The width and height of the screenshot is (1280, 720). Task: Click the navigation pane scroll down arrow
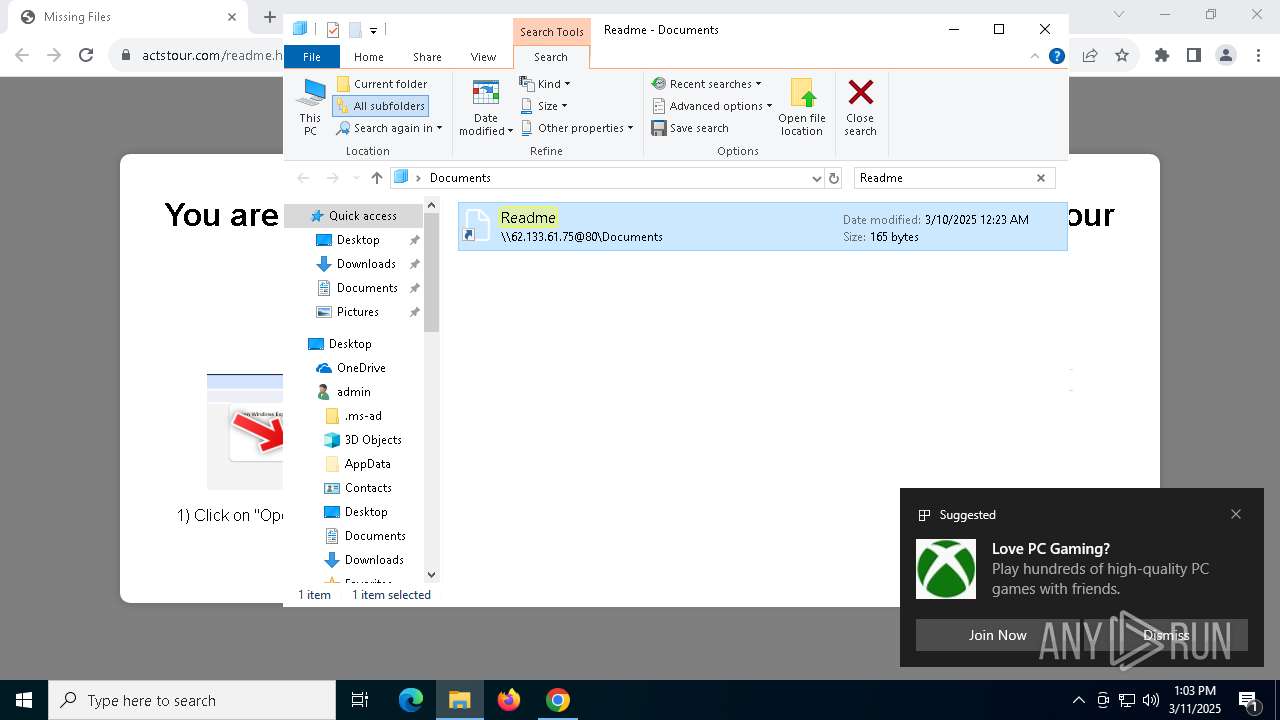tap(432, 574)
